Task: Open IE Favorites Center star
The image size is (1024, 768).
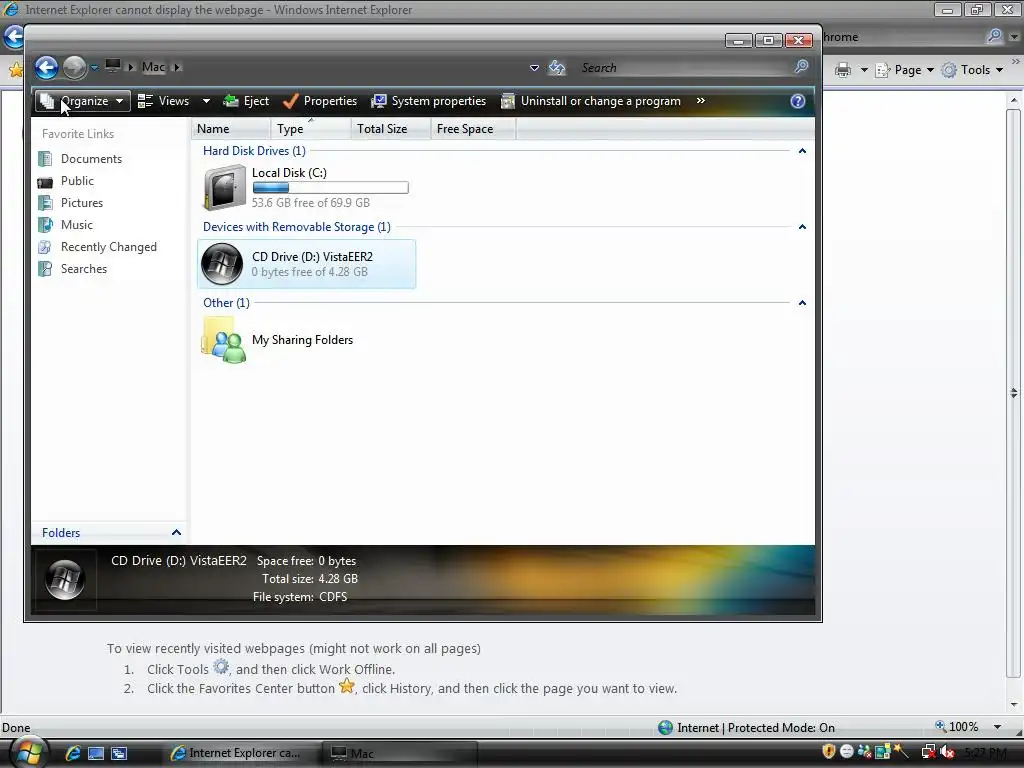Action: (14, 69)
